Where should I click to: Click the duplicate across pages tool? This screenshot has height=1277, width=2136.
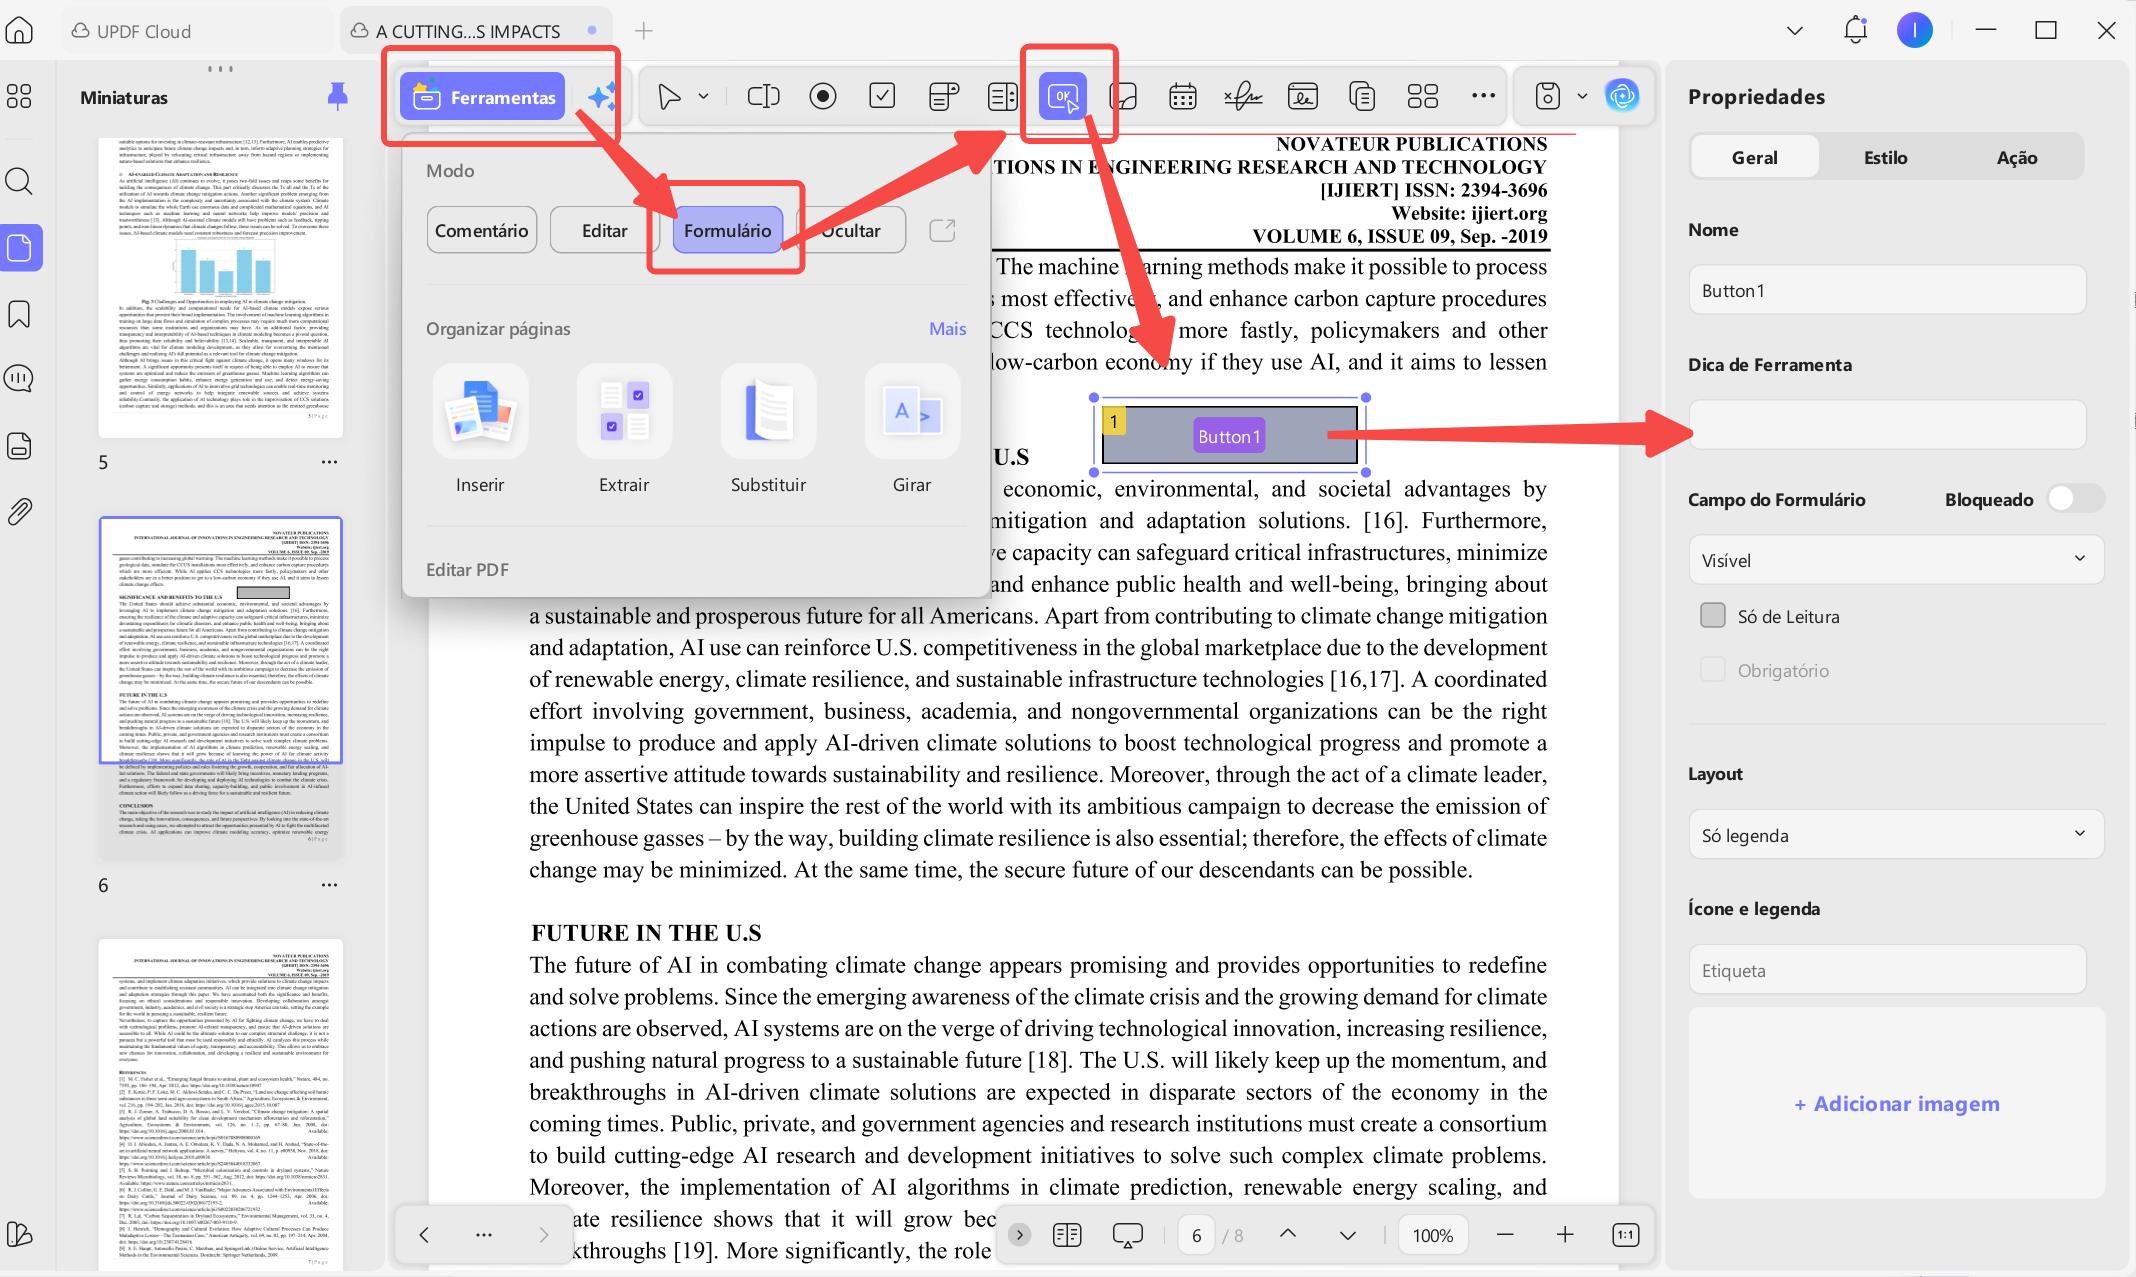(x=1362, y=96)
